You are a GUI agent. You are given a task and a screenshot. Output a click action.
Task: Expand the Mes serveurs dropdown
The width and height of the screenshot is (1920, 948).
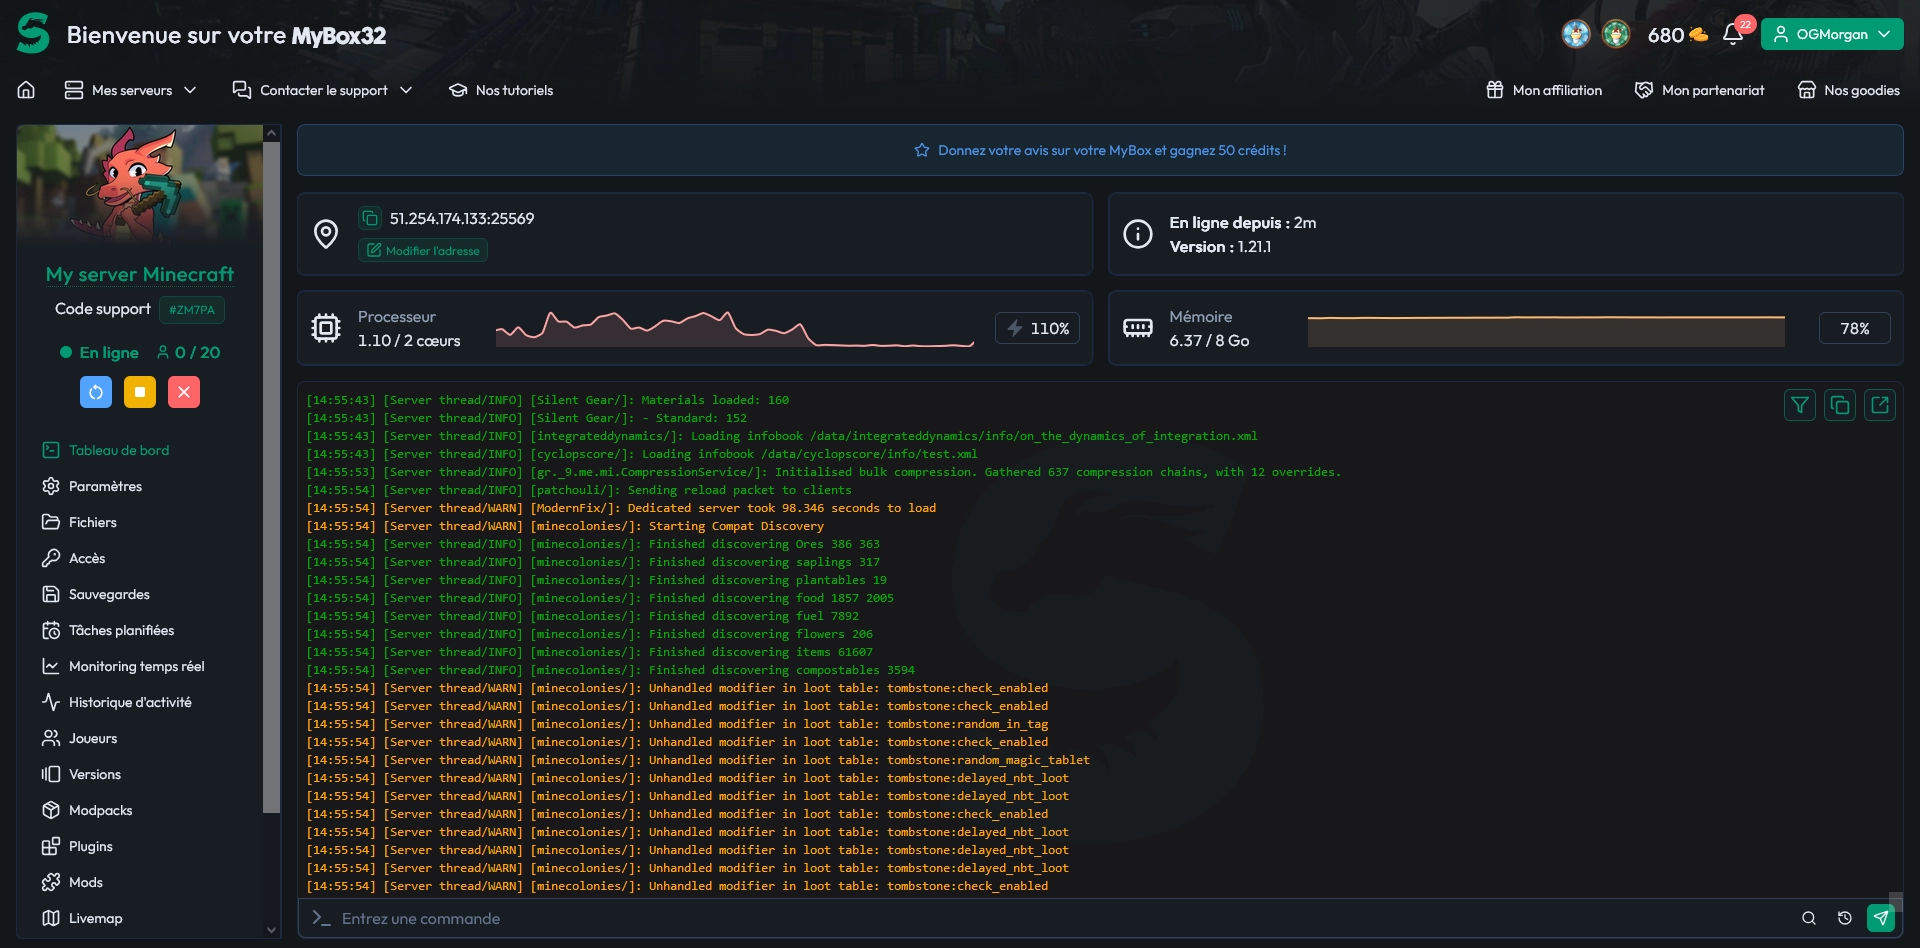(x=130, y=90)
